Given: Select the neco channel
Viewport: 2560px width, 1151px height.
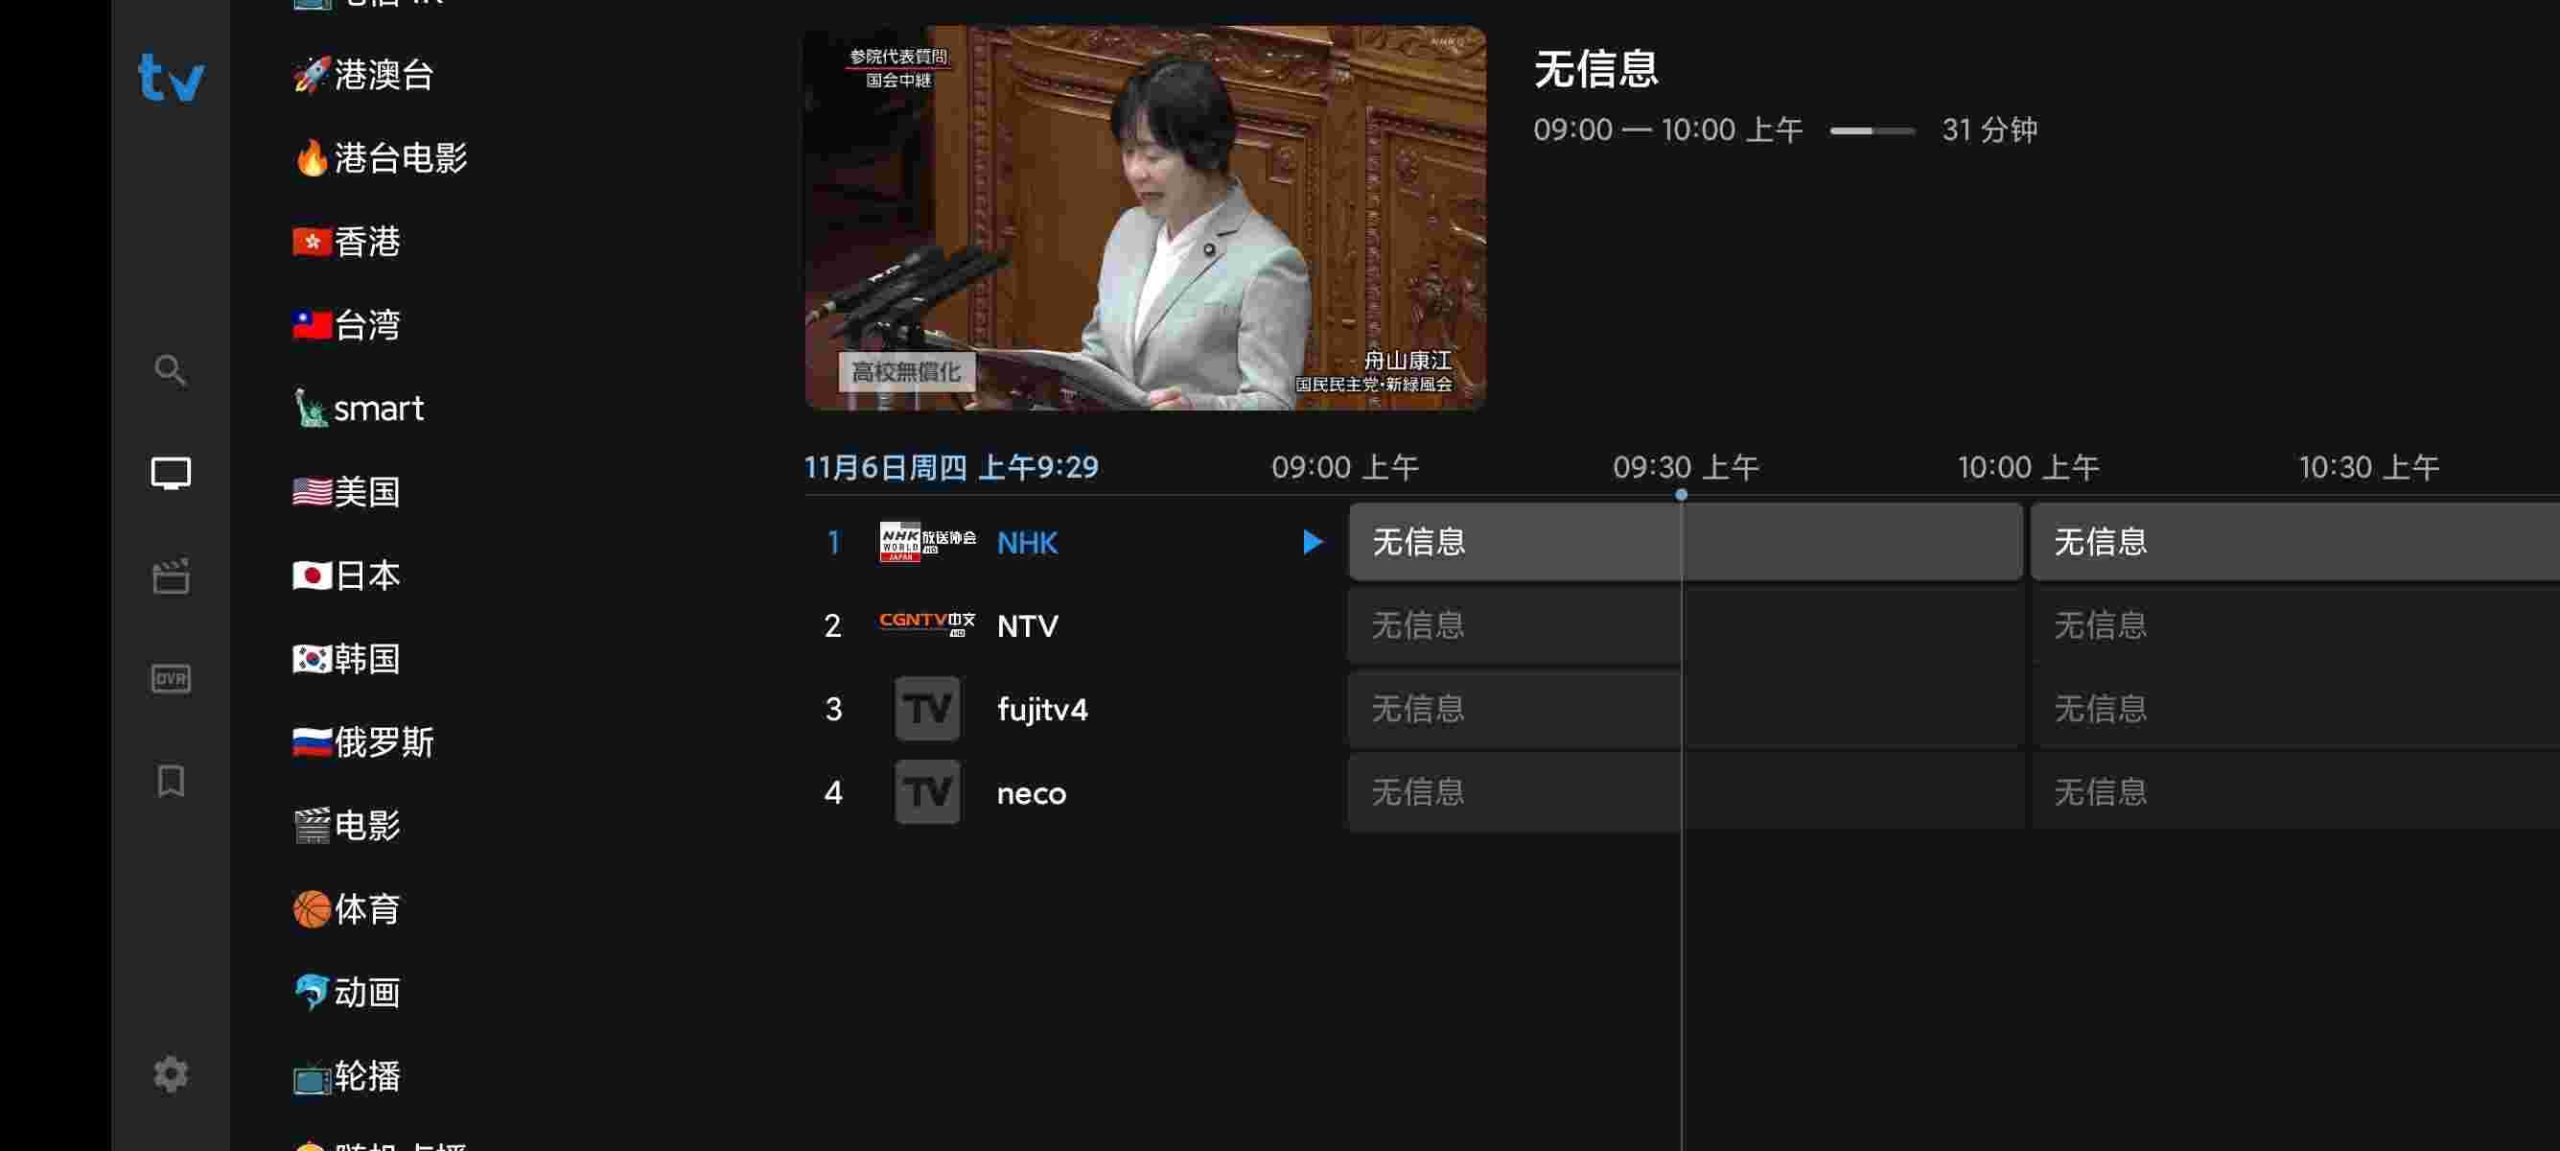Looking at the screenshot, I should pyautogui.click(x=1030, y=793).
